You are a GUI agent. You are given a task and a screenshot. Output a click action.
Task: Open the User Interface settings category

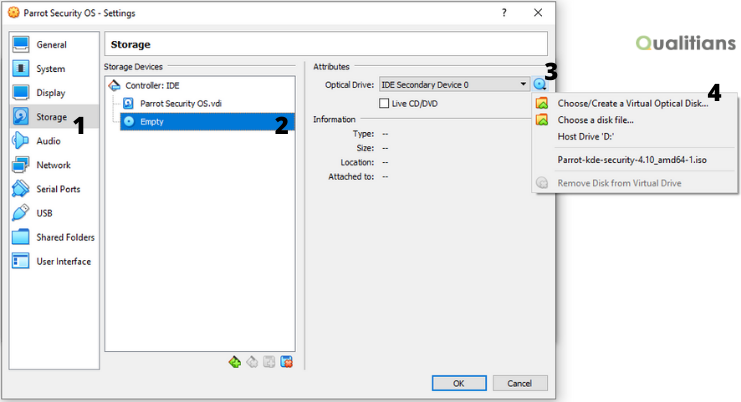click(53, 261)
